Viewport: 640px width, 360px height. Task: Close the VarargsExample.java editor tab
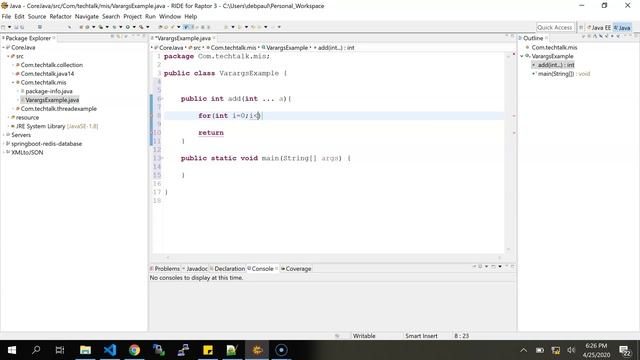coord(214,38)
